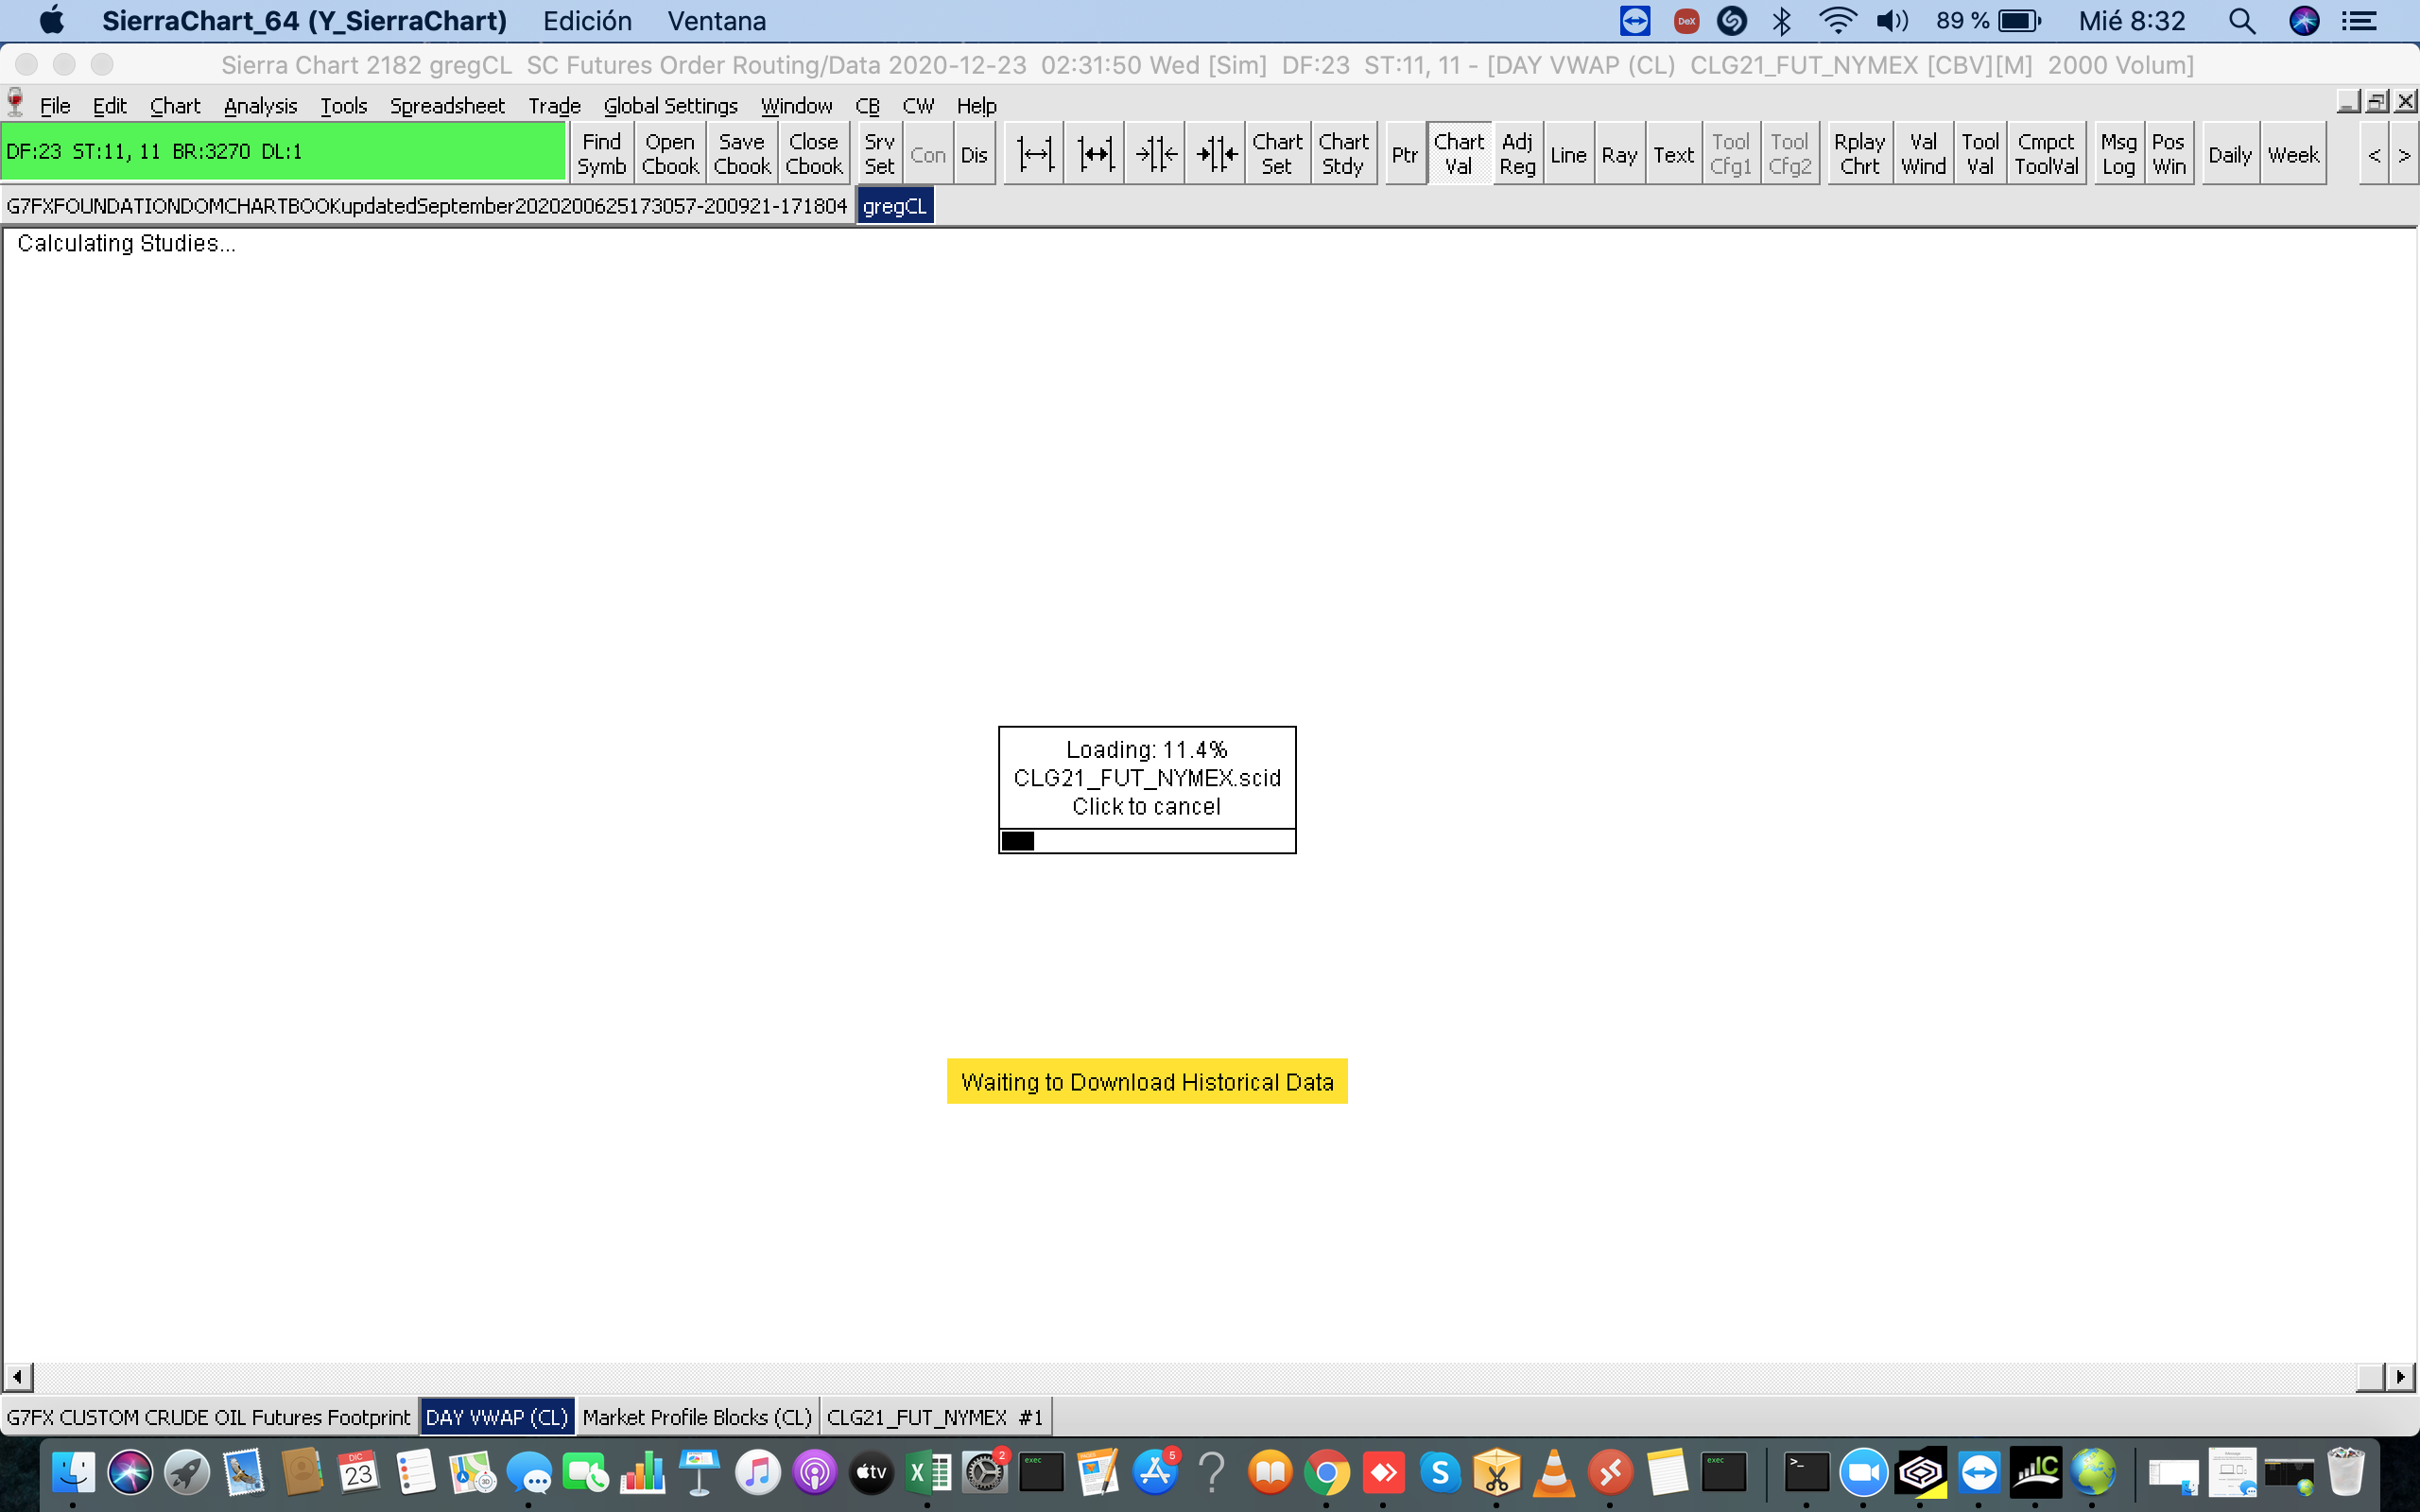Click the inward arrows bar spacing icon
This screenshot has width=2420, height=1512.
[1155, 154]
